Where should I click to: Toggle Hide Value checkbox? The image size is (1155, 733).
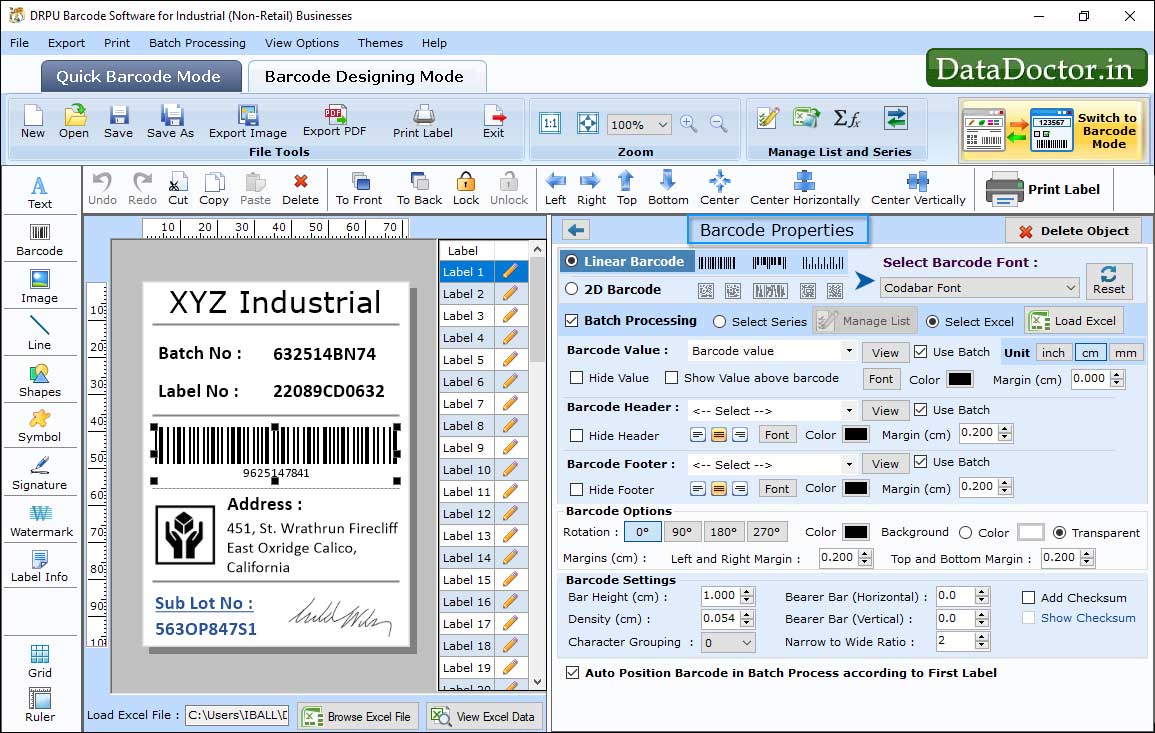click(x=577, y=378)
